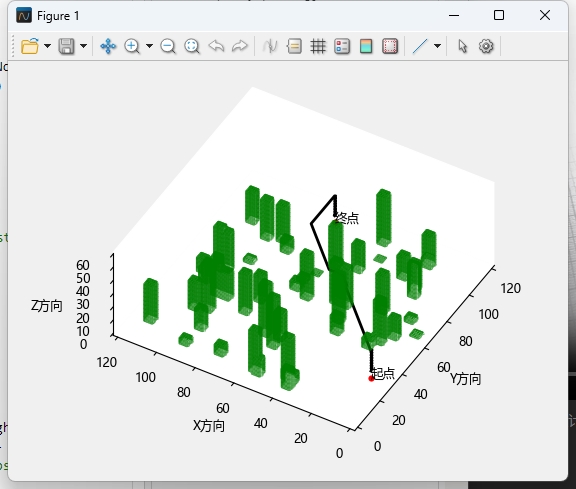Click the red start point marker 起点
This screenshot has width=576, height=489.
click(371, 379)
